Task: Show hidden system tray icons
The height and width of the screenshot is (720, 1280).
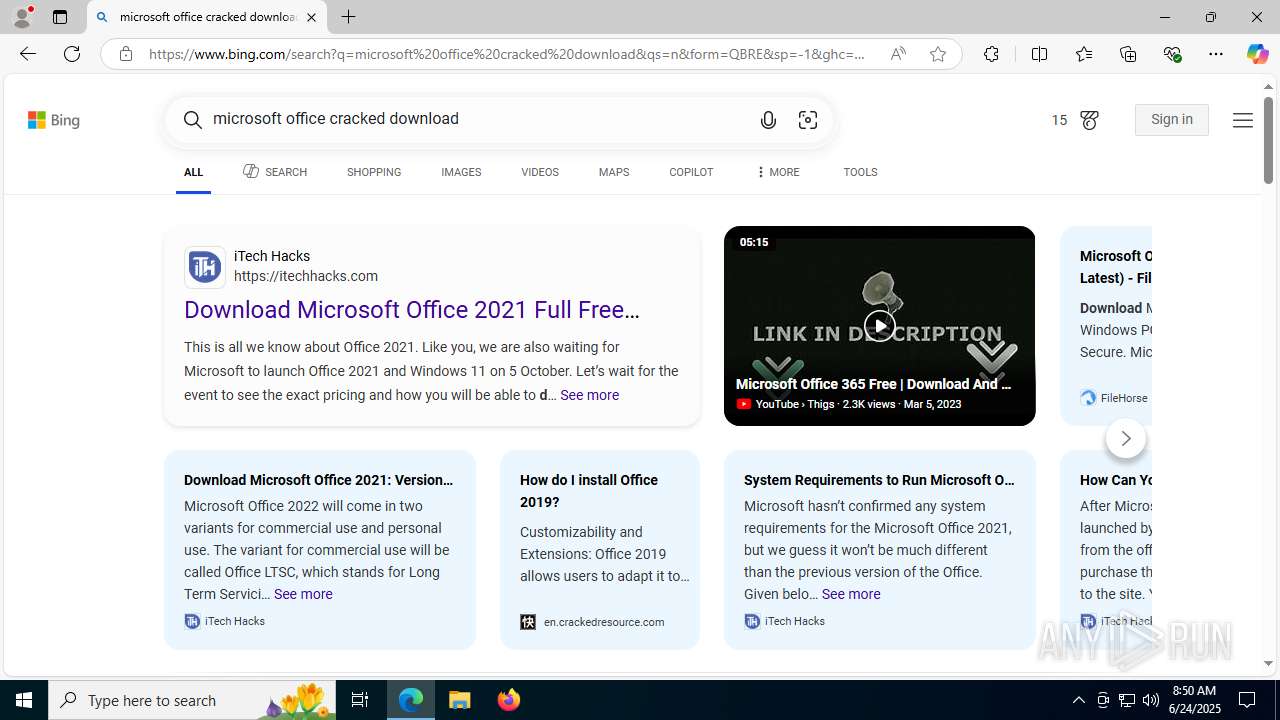Action: (x=1078, y=700)
